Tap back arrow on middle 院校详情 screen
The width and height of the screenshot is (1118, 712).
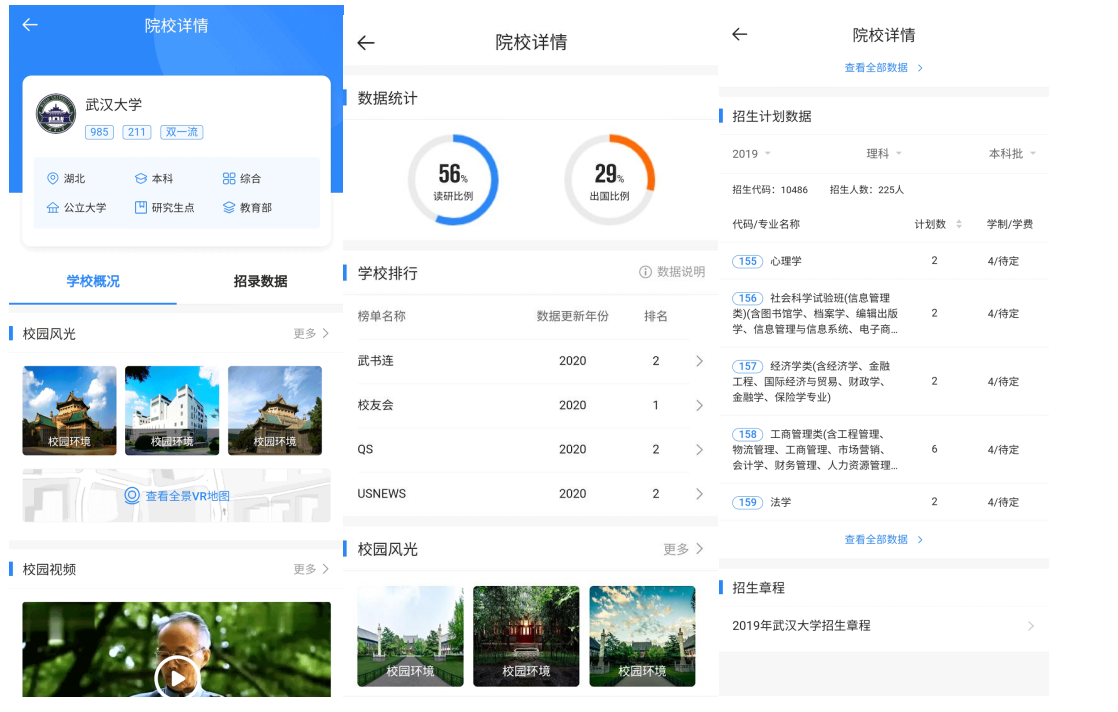click(366, 43)
